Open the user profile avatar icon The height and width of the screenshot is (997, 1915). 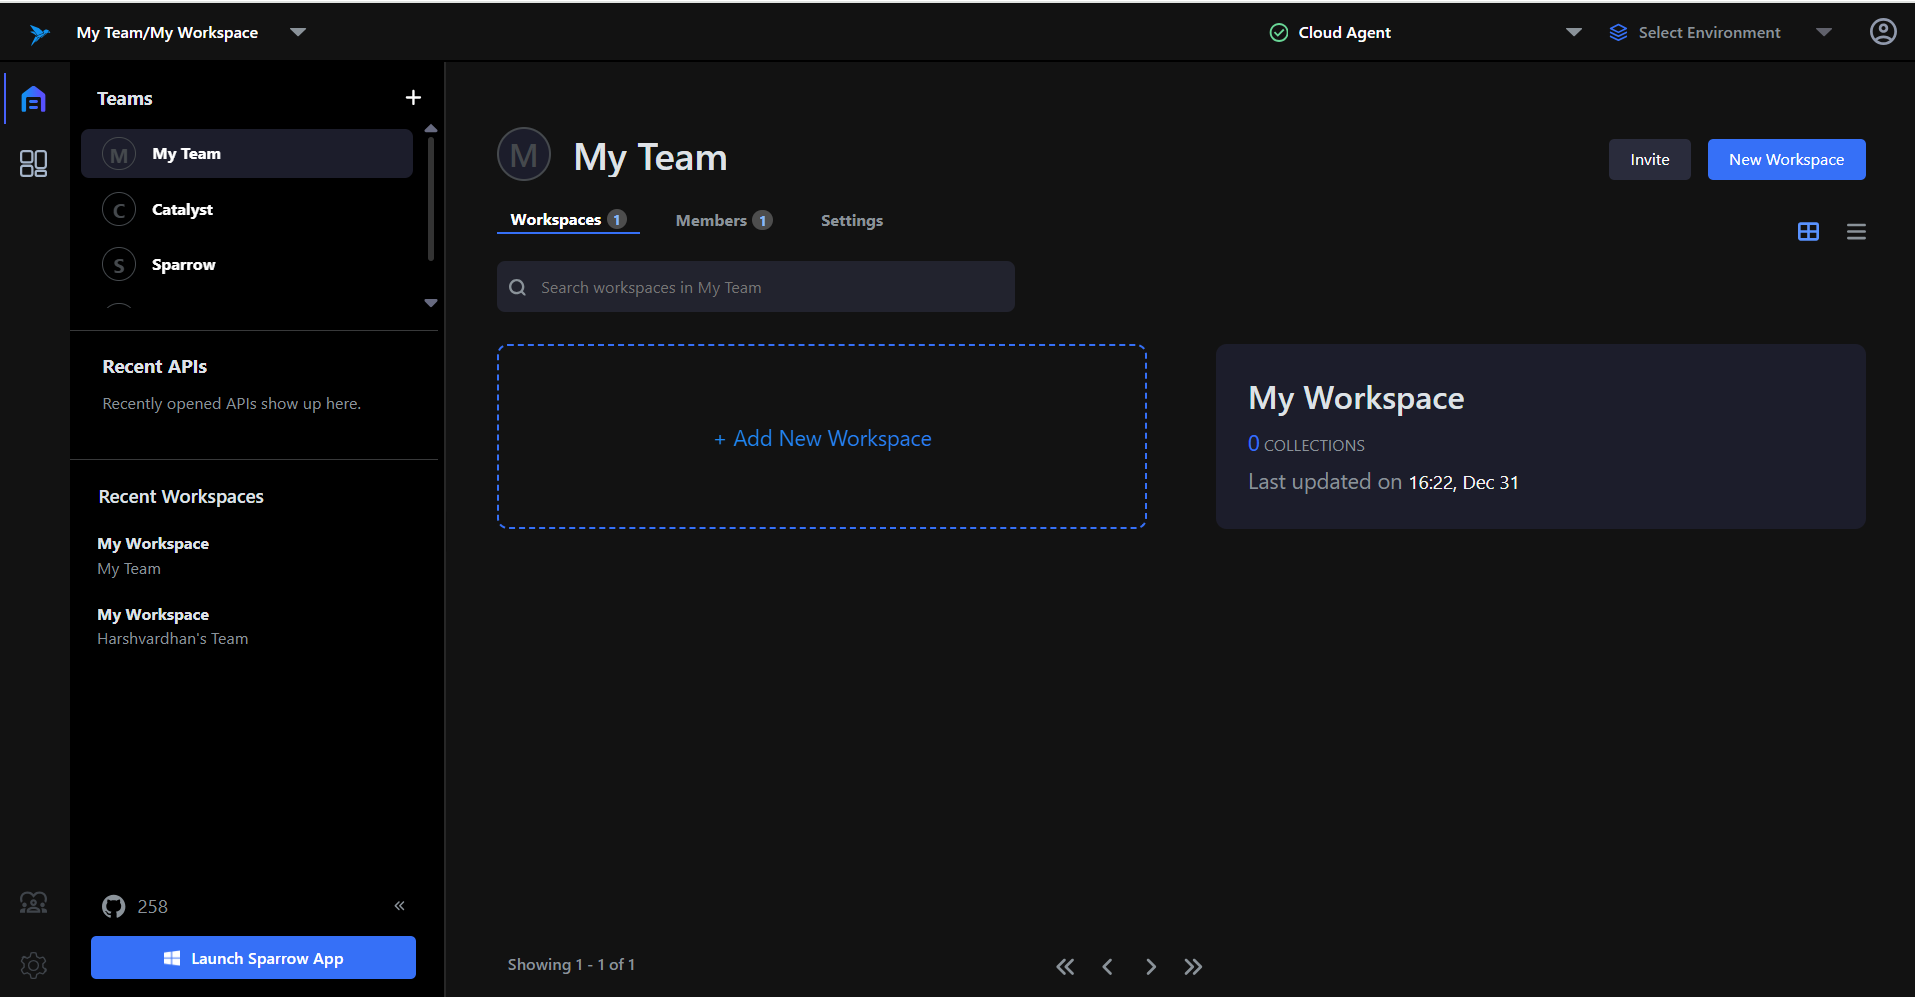point(1883,32)
